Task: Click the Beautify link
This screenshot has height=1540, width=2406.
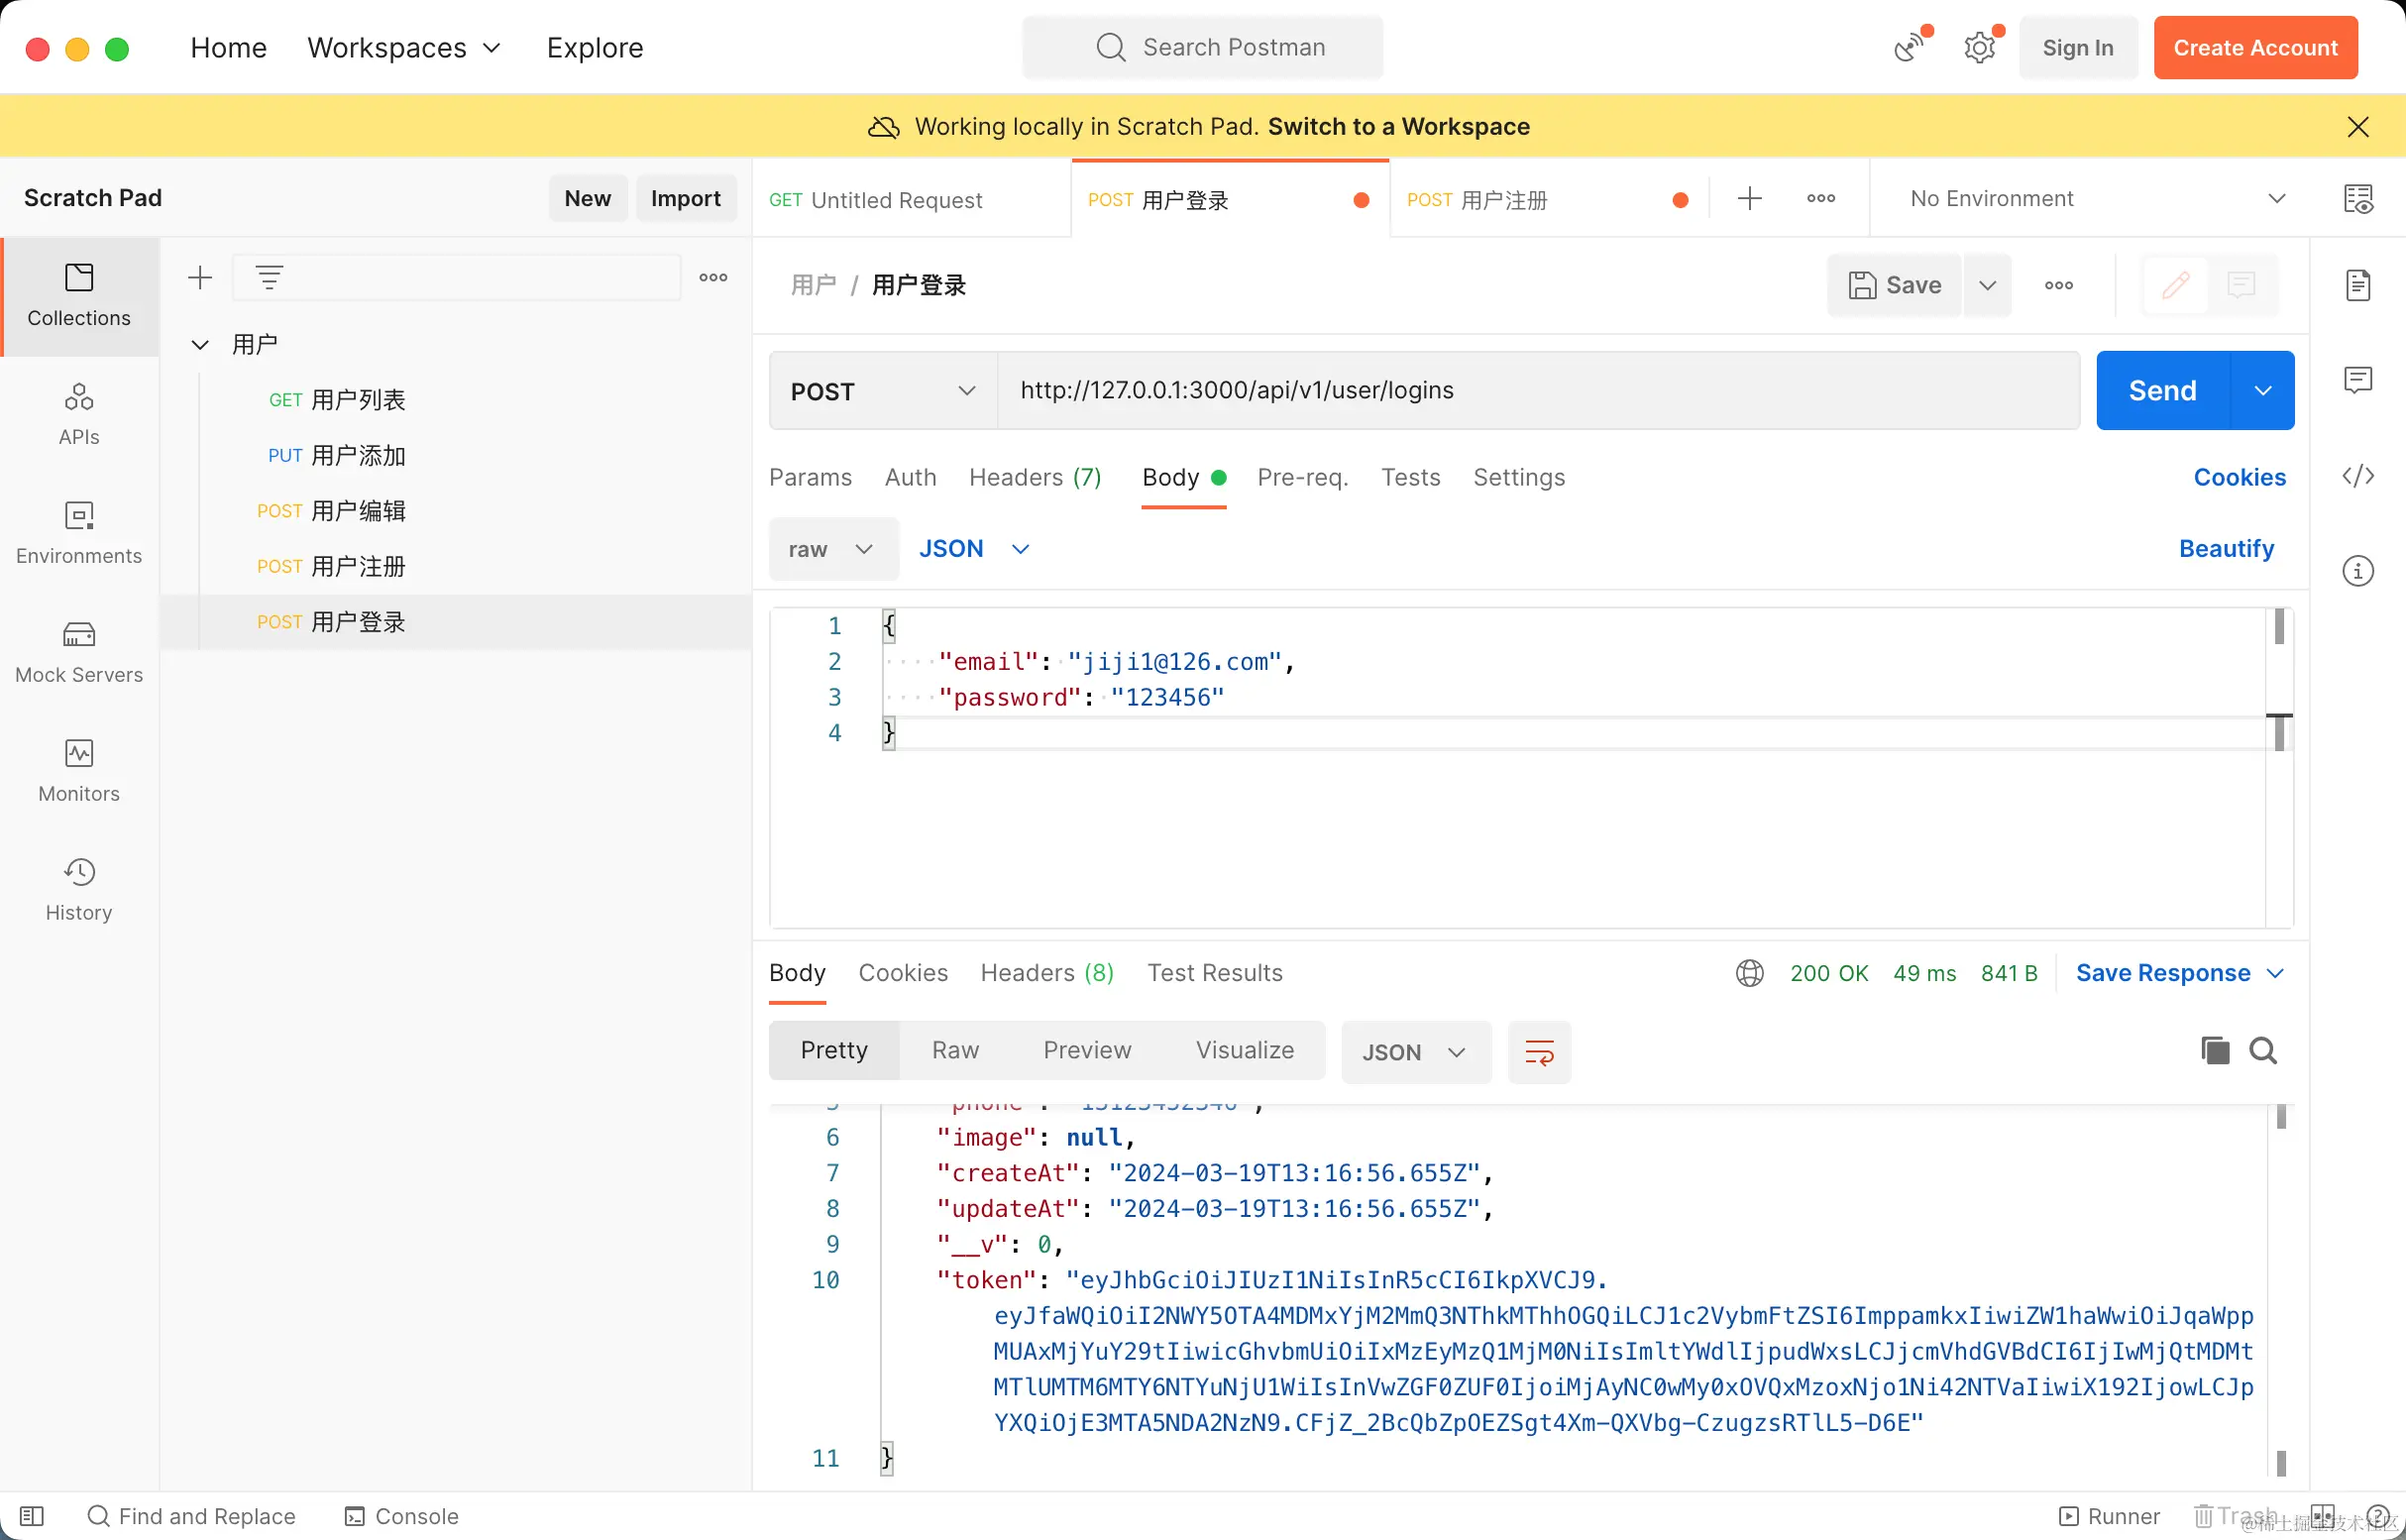Action: pos(2225,548)
